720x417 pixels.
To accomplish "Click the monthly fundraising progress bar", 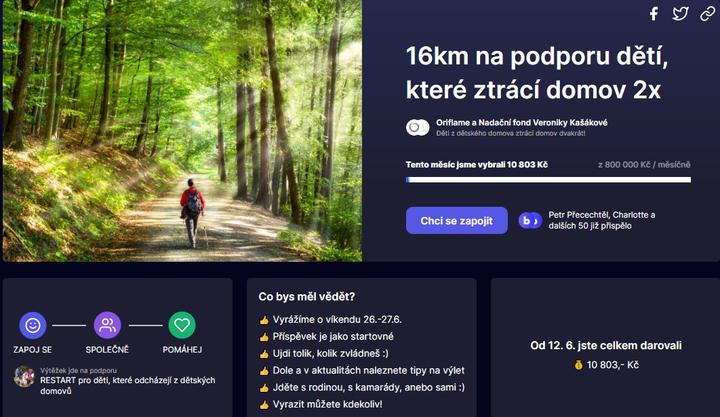I will click(x=548, y=180).
